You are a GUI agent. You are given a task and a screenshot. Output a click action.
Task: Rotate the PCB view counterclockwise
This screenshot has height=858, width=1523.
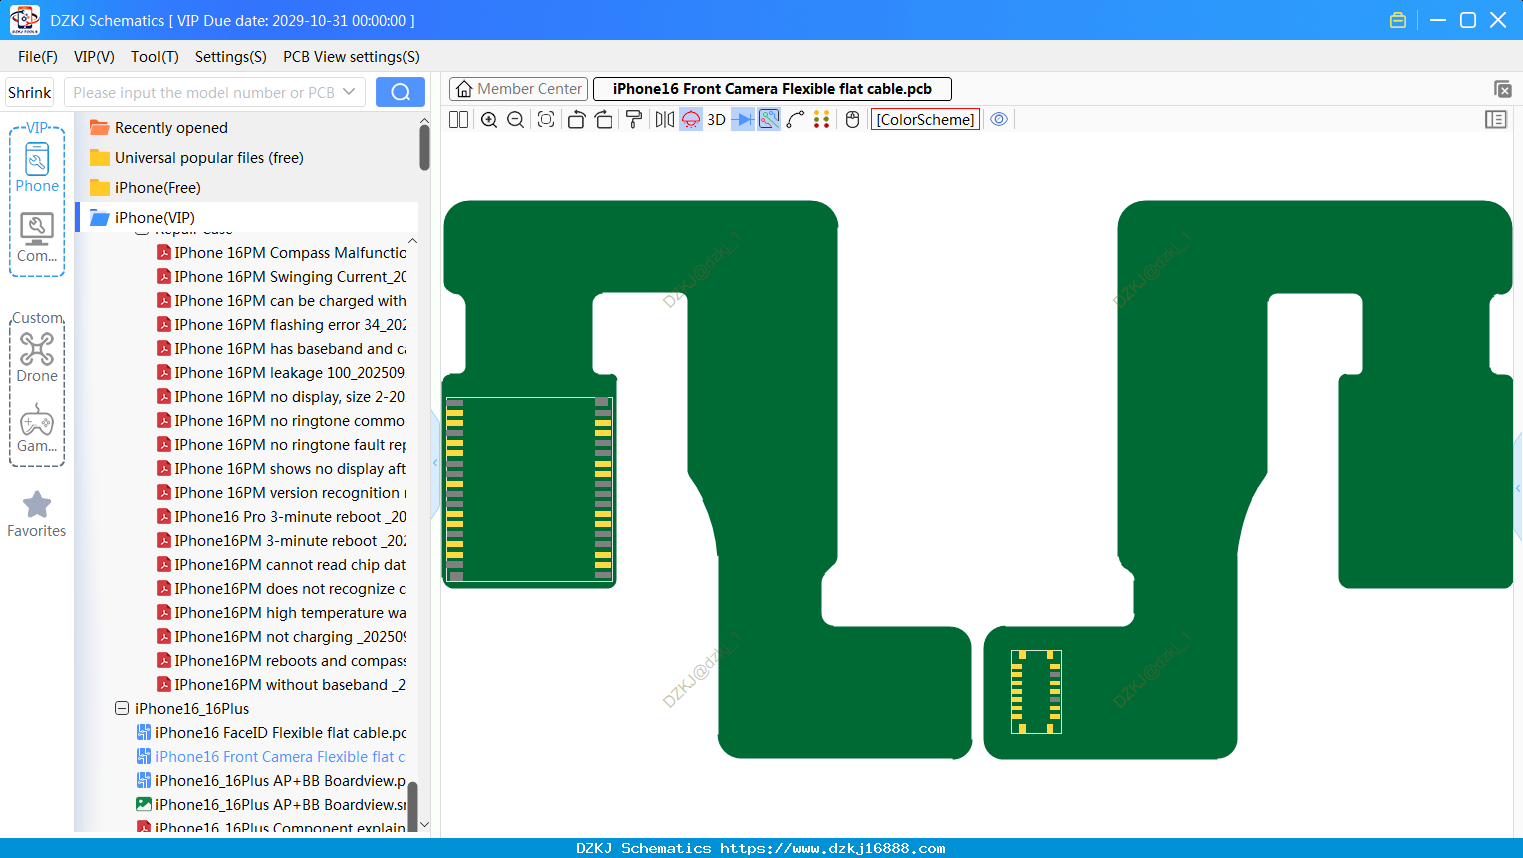(576, 120)
